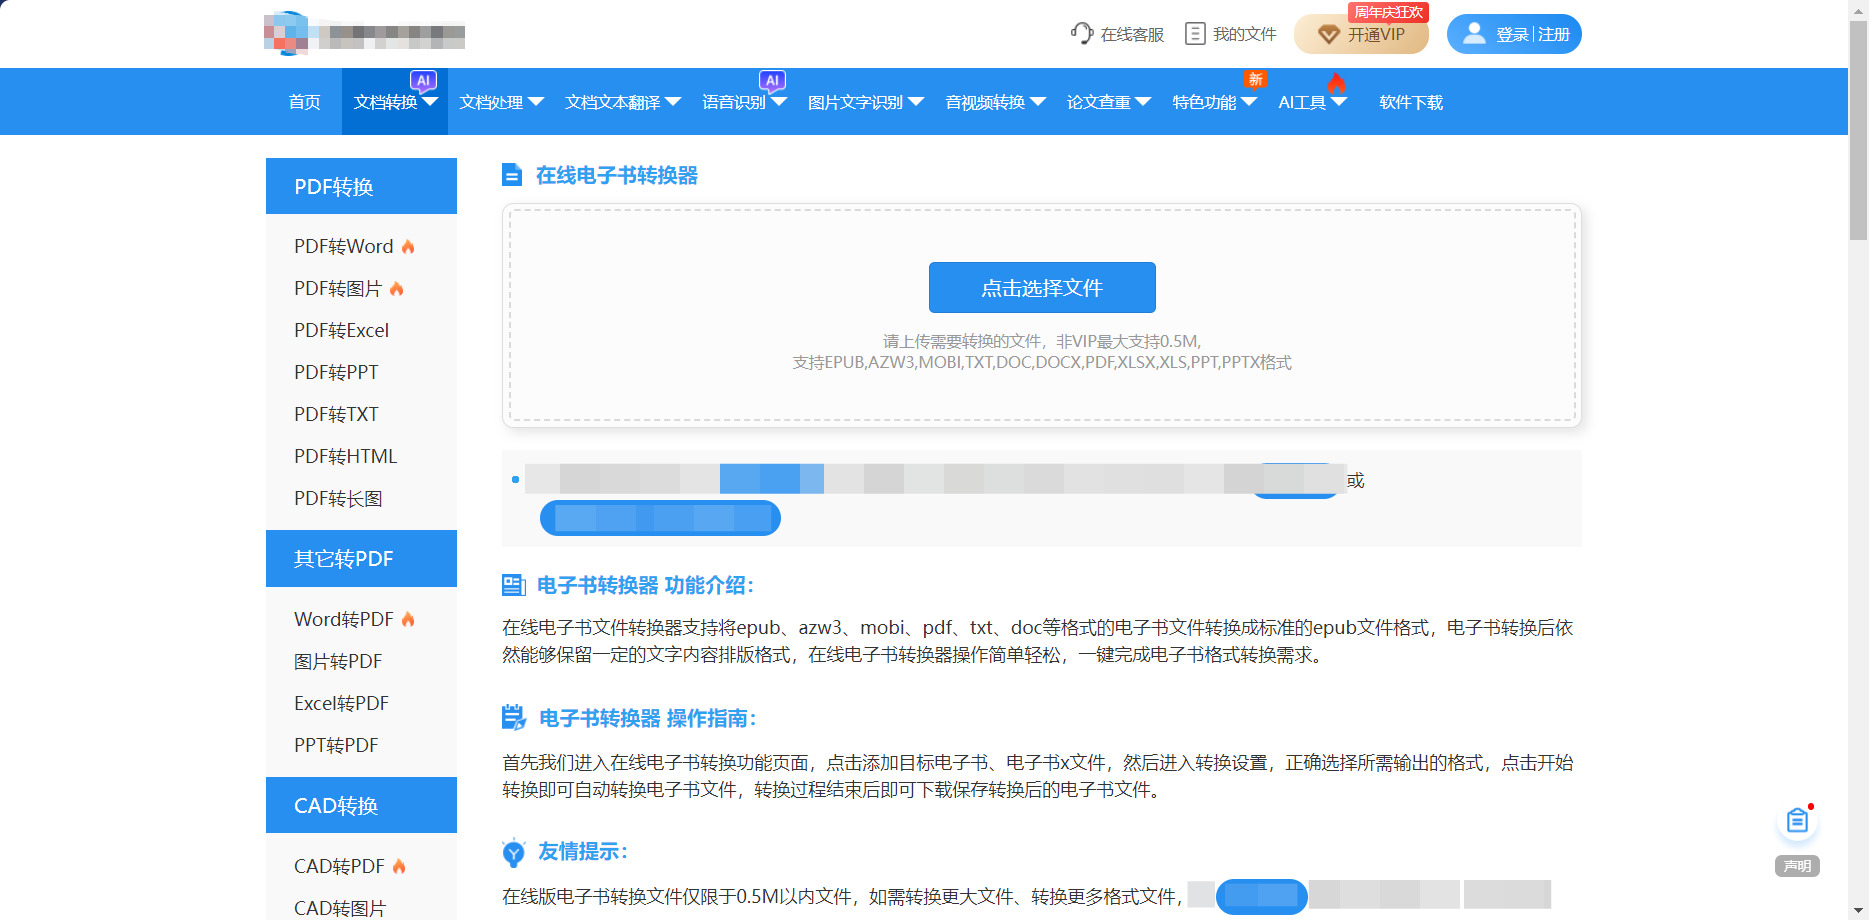
Task: Click the online customer service headset icon
Action: pos(1081,33)
